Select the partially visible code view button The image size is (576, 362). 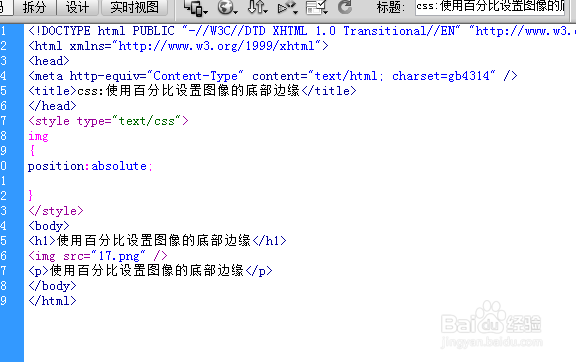pyautogui.click(x=6, y=7)
